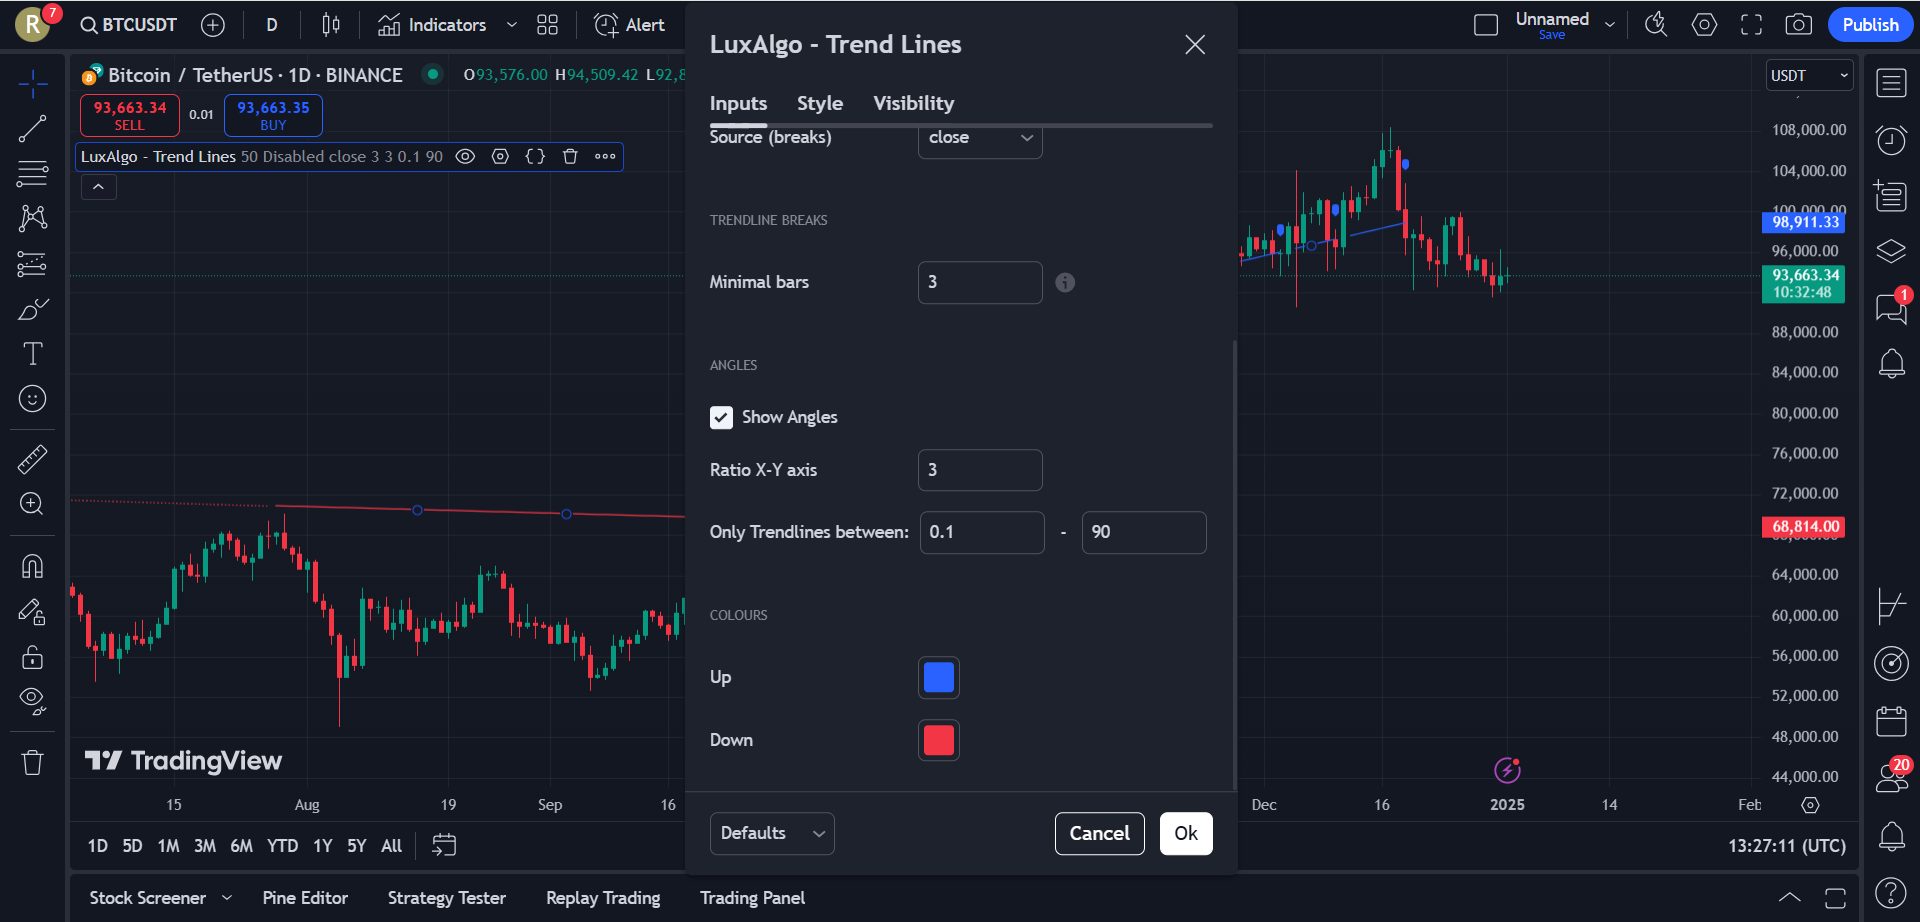
Task: Open the USDT currency dropdown
Action: pos(1808,76)
